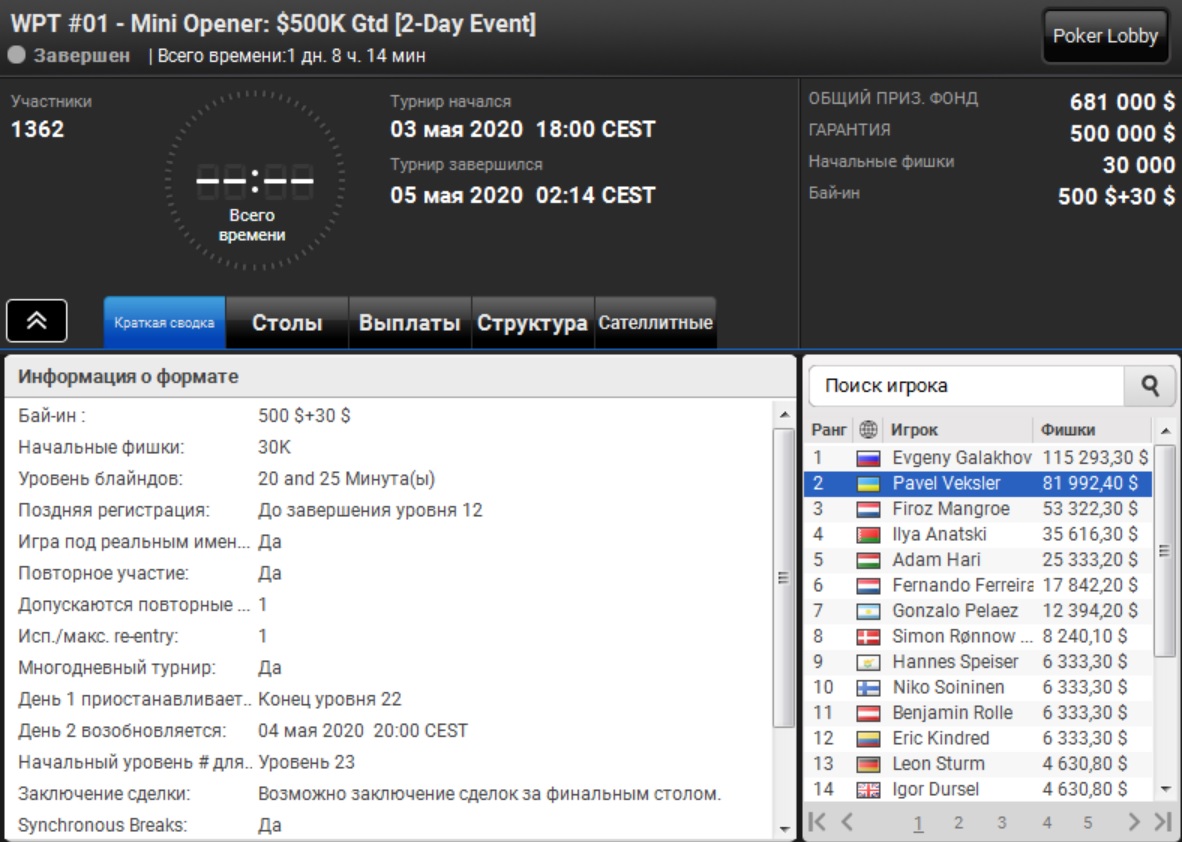Screen dimensions: 1182x842
Task: Go to previous page of player list
Action: pyautogui.click(x=847, y=822)
